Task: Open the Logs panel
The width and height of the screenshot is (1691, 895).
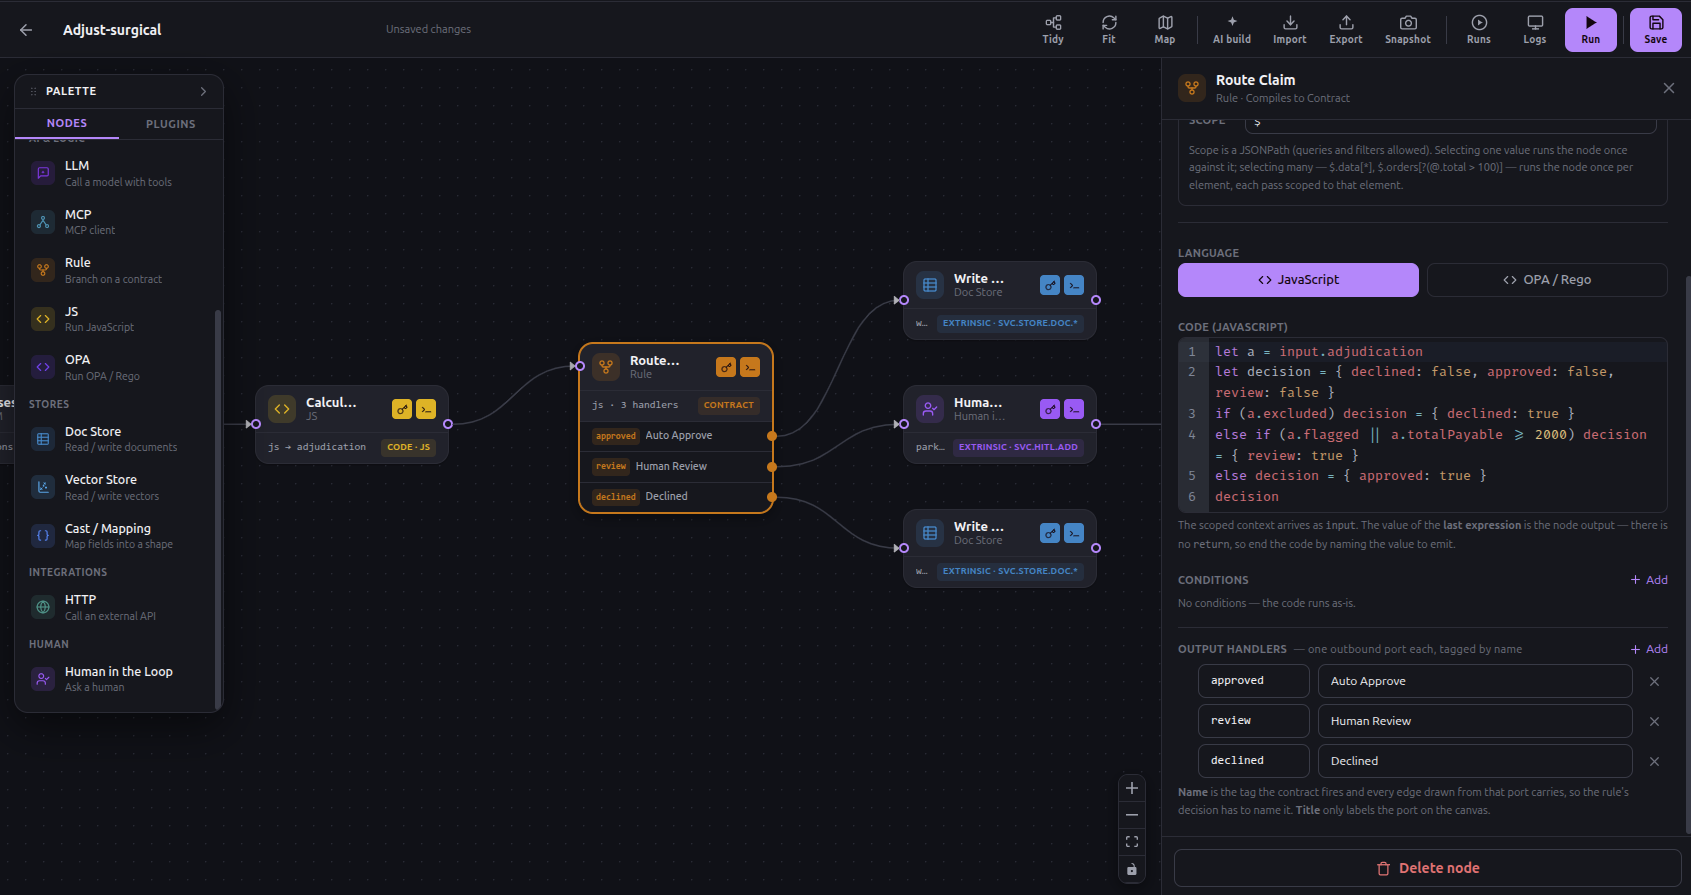Action: pos(1535,30)
